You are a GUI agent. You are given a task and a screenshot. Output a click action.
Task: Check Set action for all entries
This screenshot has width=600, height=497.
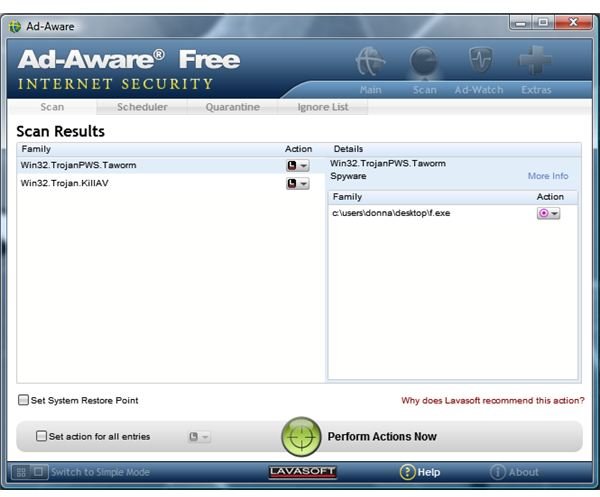41,436
